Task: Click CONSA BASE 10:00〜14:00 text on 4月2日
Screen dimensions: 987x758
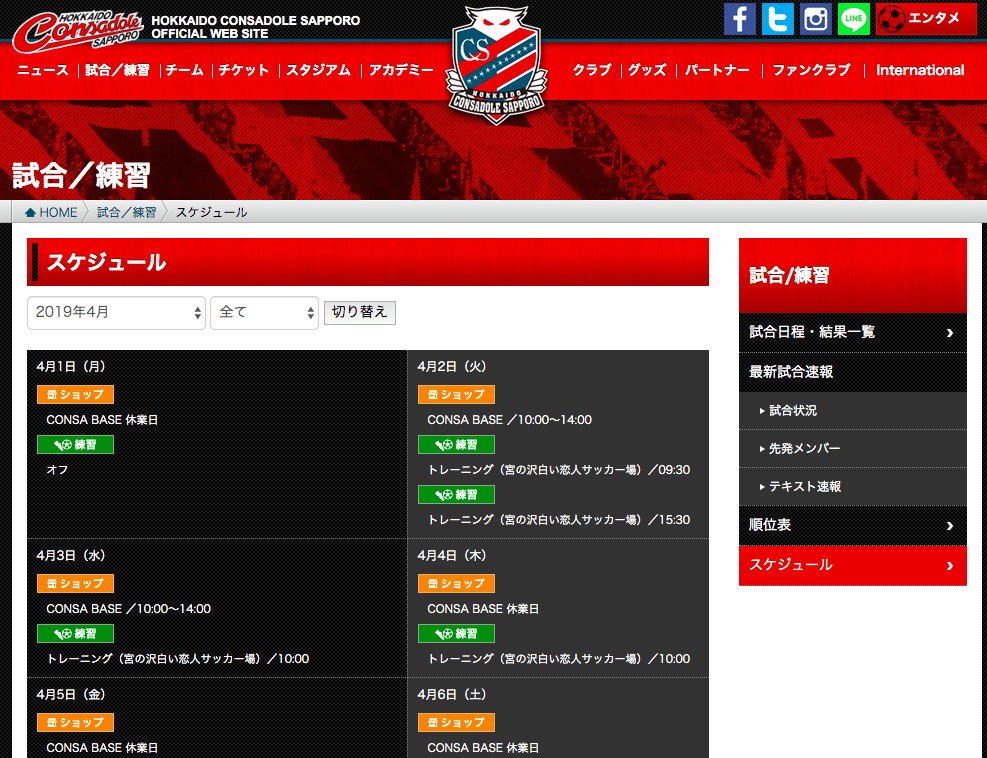Action: coord(509,420)
